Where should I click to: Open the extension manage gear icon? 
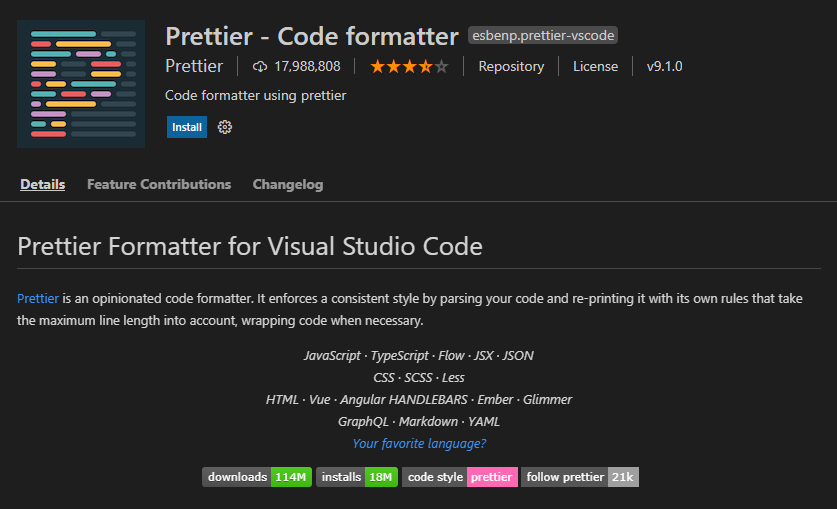[225, 127]
